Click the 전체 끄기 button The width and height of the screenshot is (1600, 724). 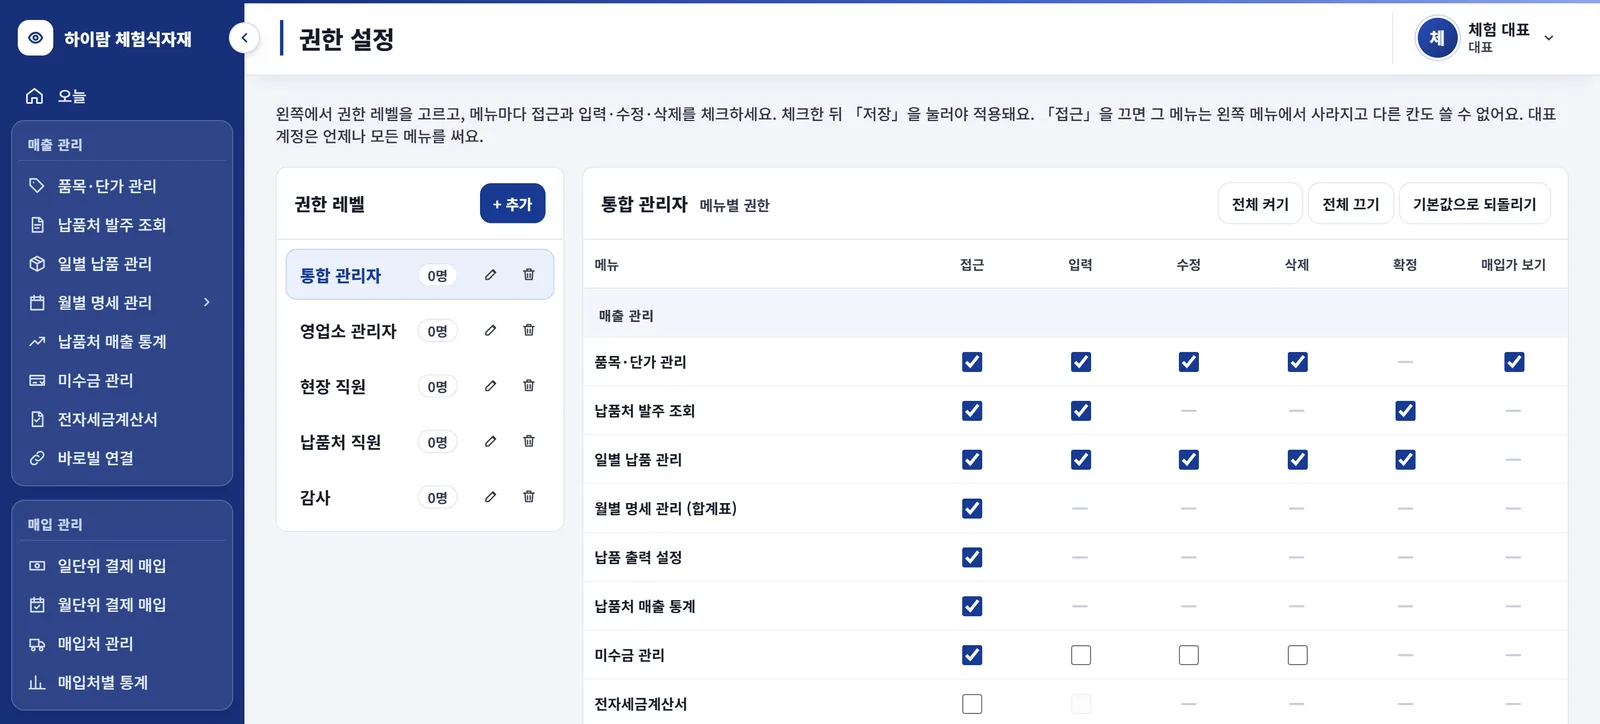pos(1351,204)
